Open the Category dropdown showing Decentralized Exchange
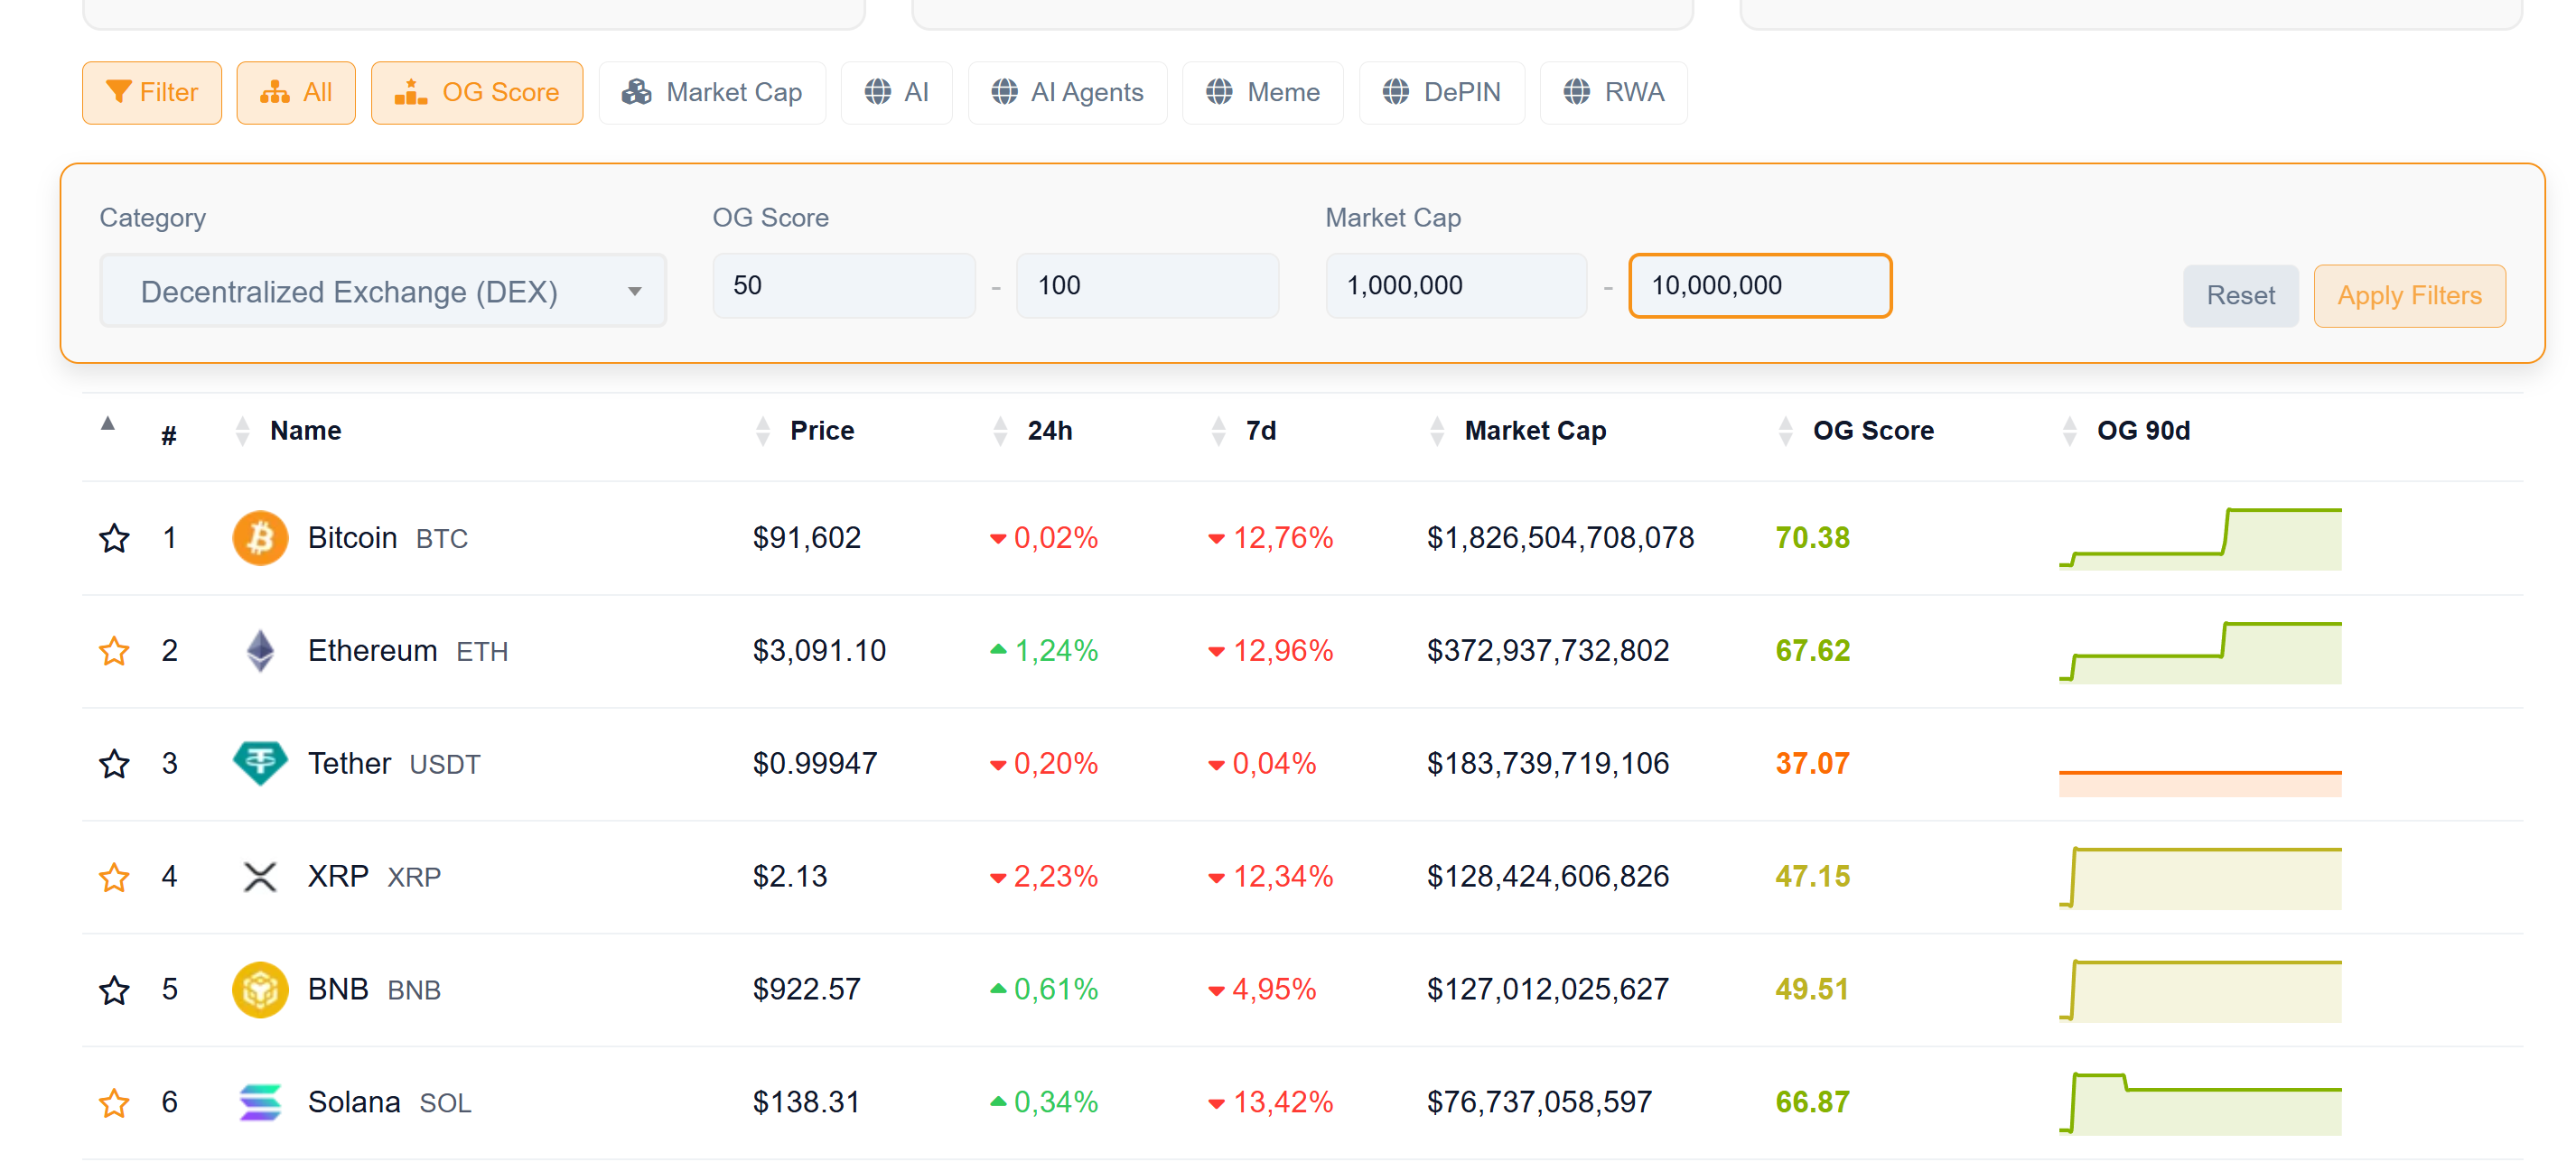Viewport: 2576px width, 1162px height. coord(383,291)
